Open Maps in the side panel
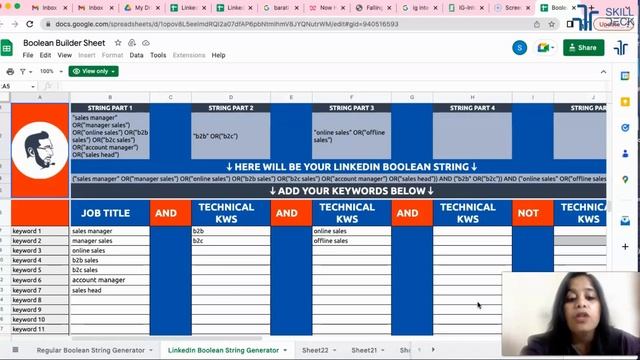The width and height of the screenshot is (640, 360). tap(625, 180)
